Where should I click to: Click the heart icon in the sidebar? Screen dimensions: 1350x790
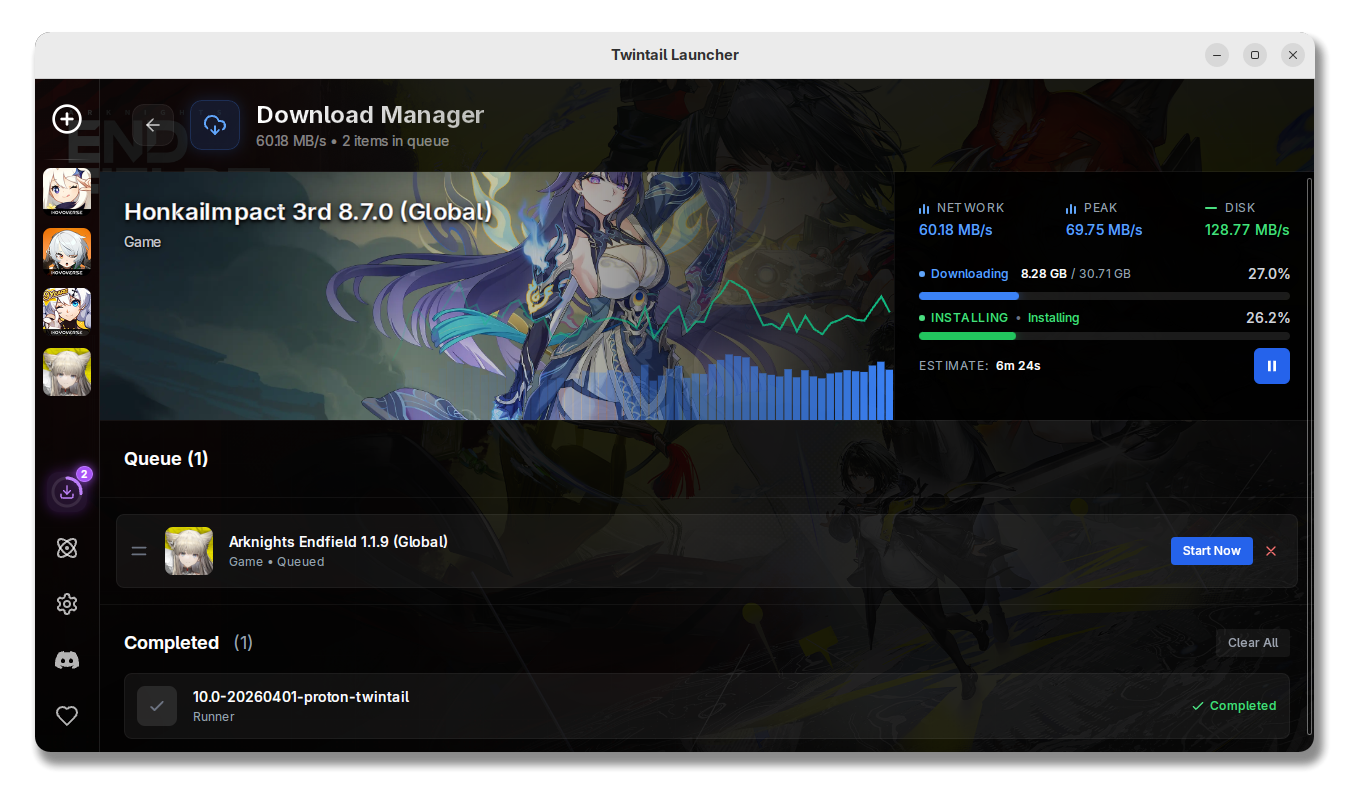[67, 716]
